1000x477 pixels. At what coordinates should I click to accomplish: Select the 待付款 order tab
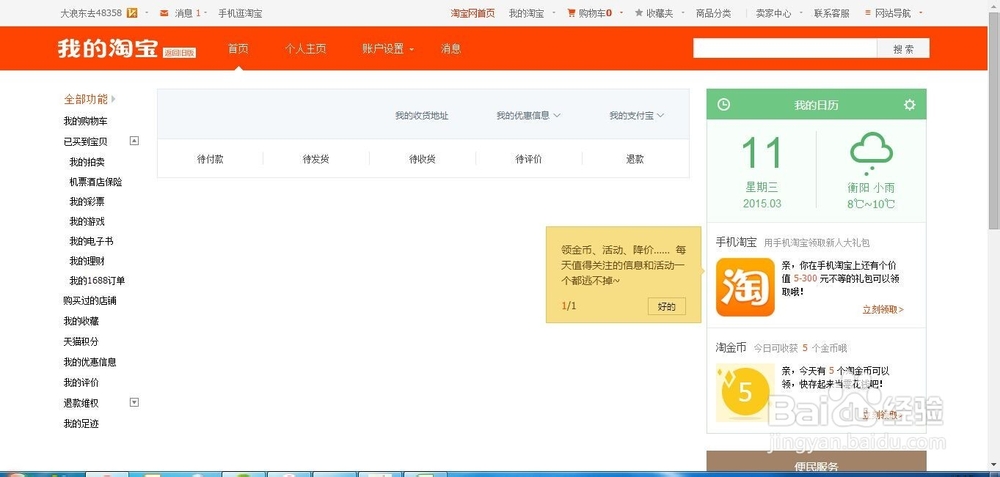click(x=210, y=159)
